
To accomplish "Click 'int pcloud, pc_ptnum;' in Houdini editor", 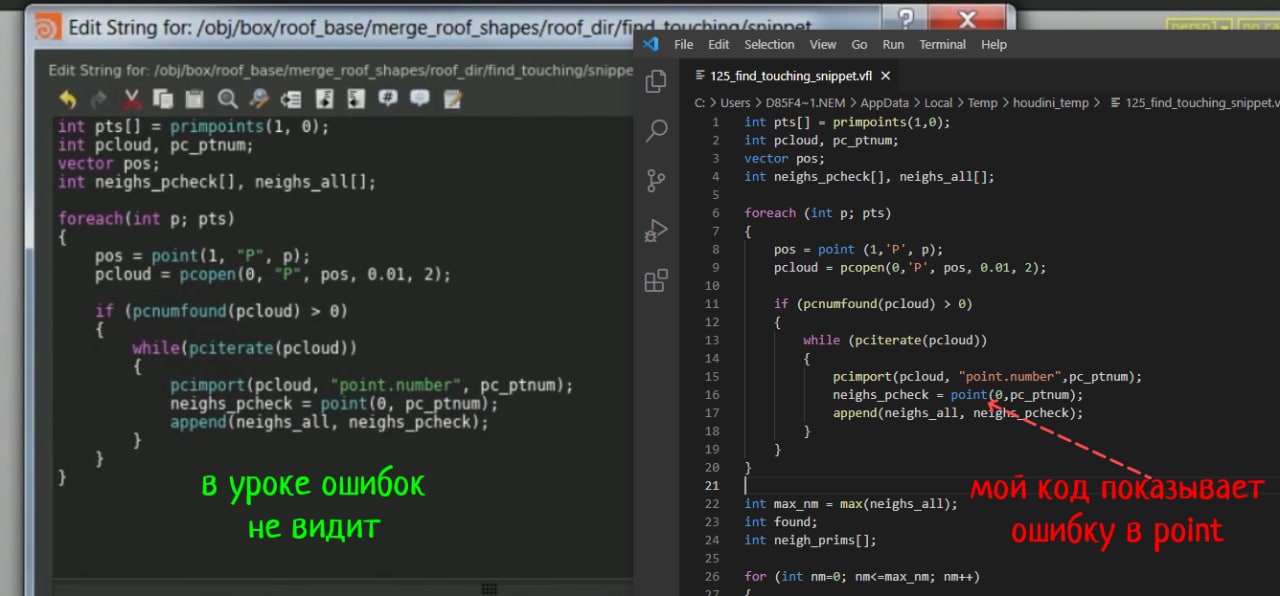I will tap(155, 145).
